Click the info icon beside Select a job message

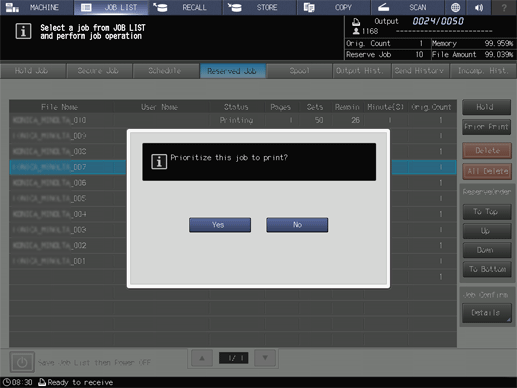pos(23,31)
